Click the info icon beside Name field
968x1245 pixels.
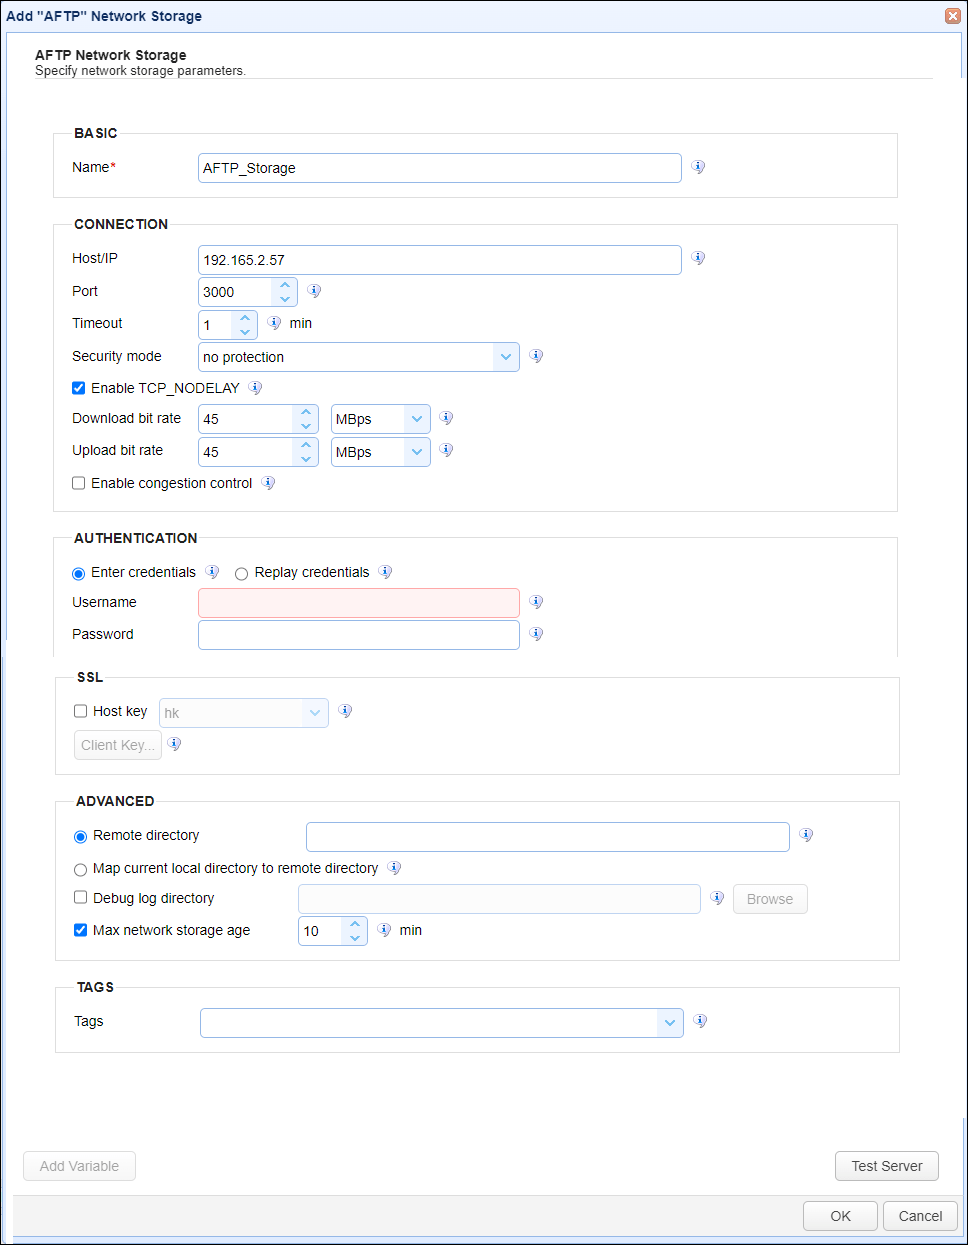(698, 167)
